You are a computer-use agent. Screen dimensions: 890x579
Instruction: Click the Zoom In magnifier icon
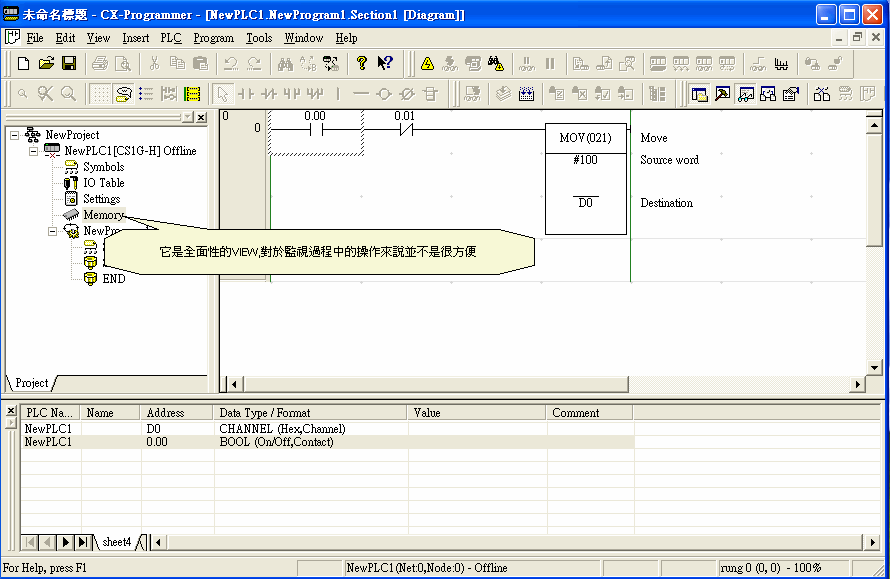pyautogui.click(x=68, y=94)
